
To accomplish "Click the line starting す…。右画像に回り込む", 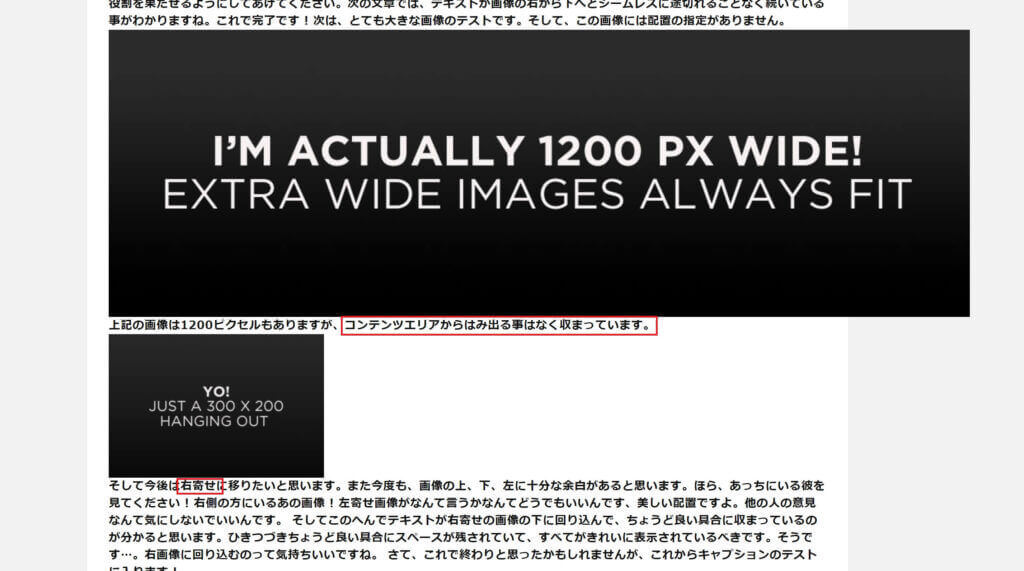I will [x=462, y=555].
